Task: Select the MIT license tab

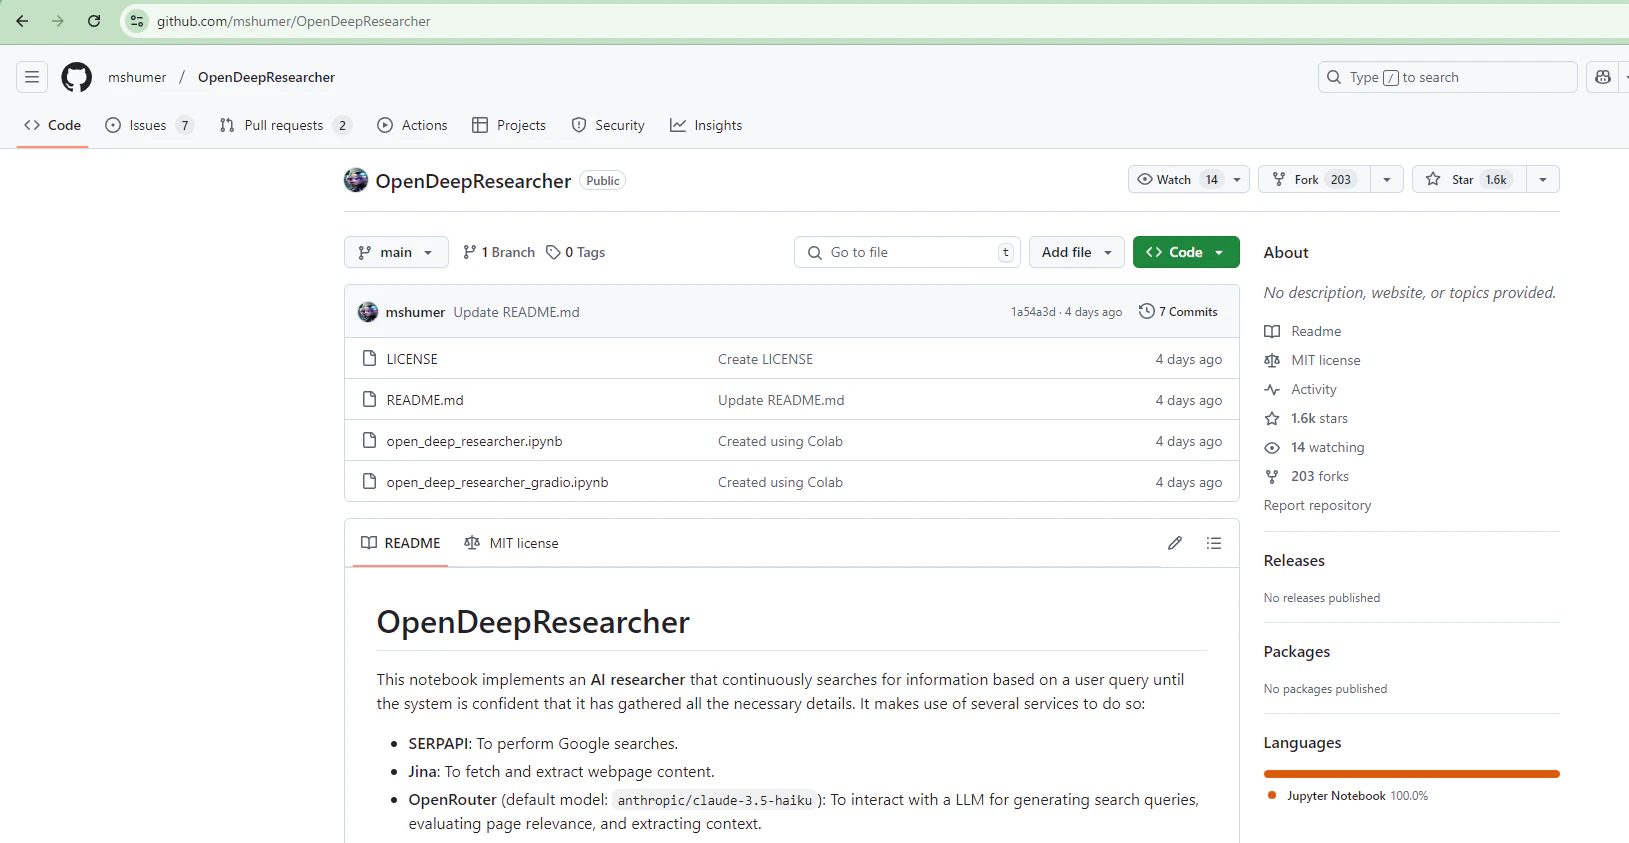Action: 511,543
